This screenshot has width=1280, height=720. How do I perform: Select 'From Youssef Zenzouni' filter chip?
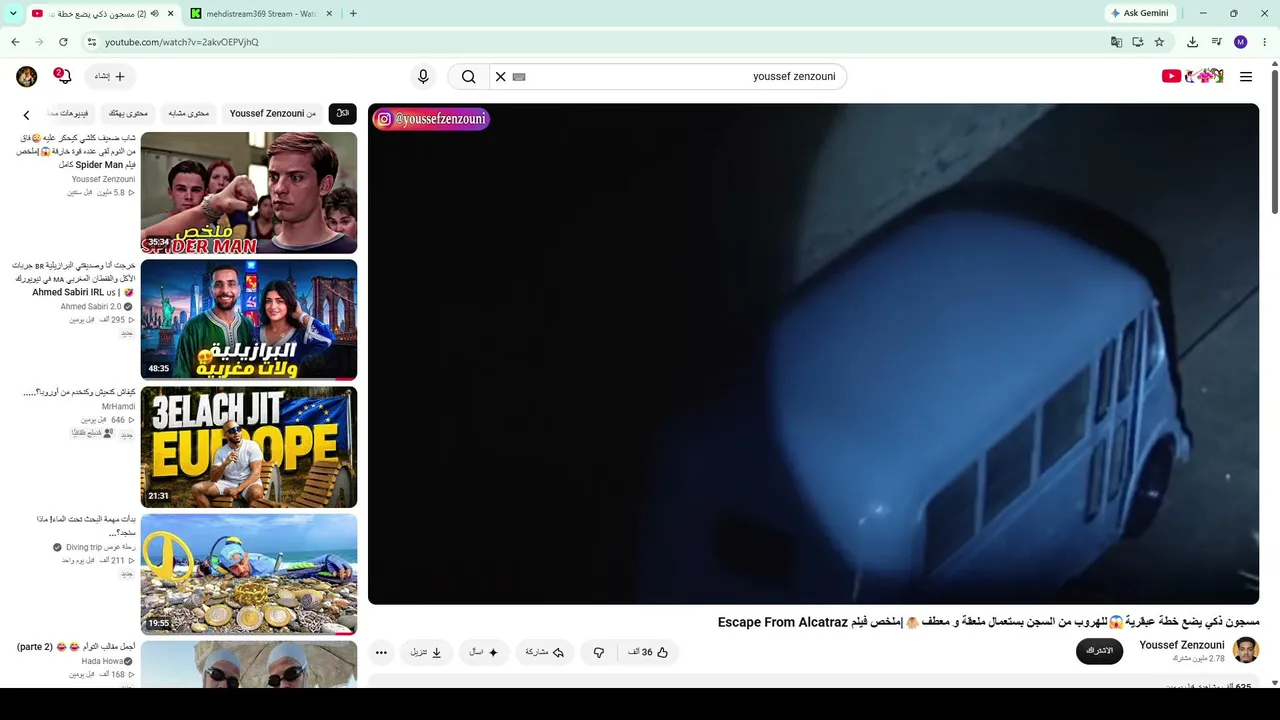pos(272,113)
